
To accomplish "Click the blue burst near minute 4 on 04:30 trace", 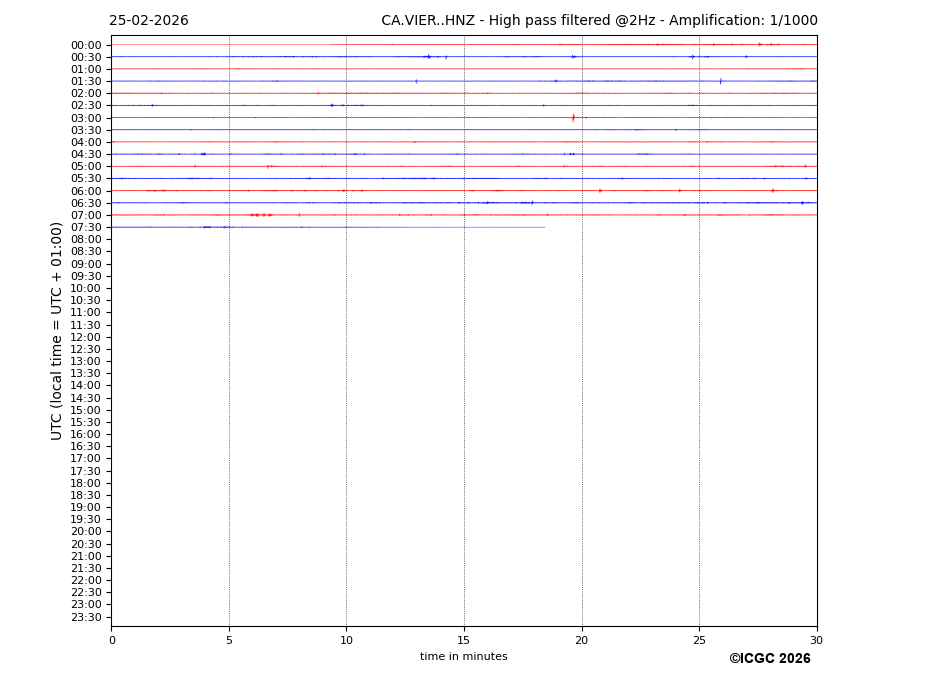I will 203,154.
